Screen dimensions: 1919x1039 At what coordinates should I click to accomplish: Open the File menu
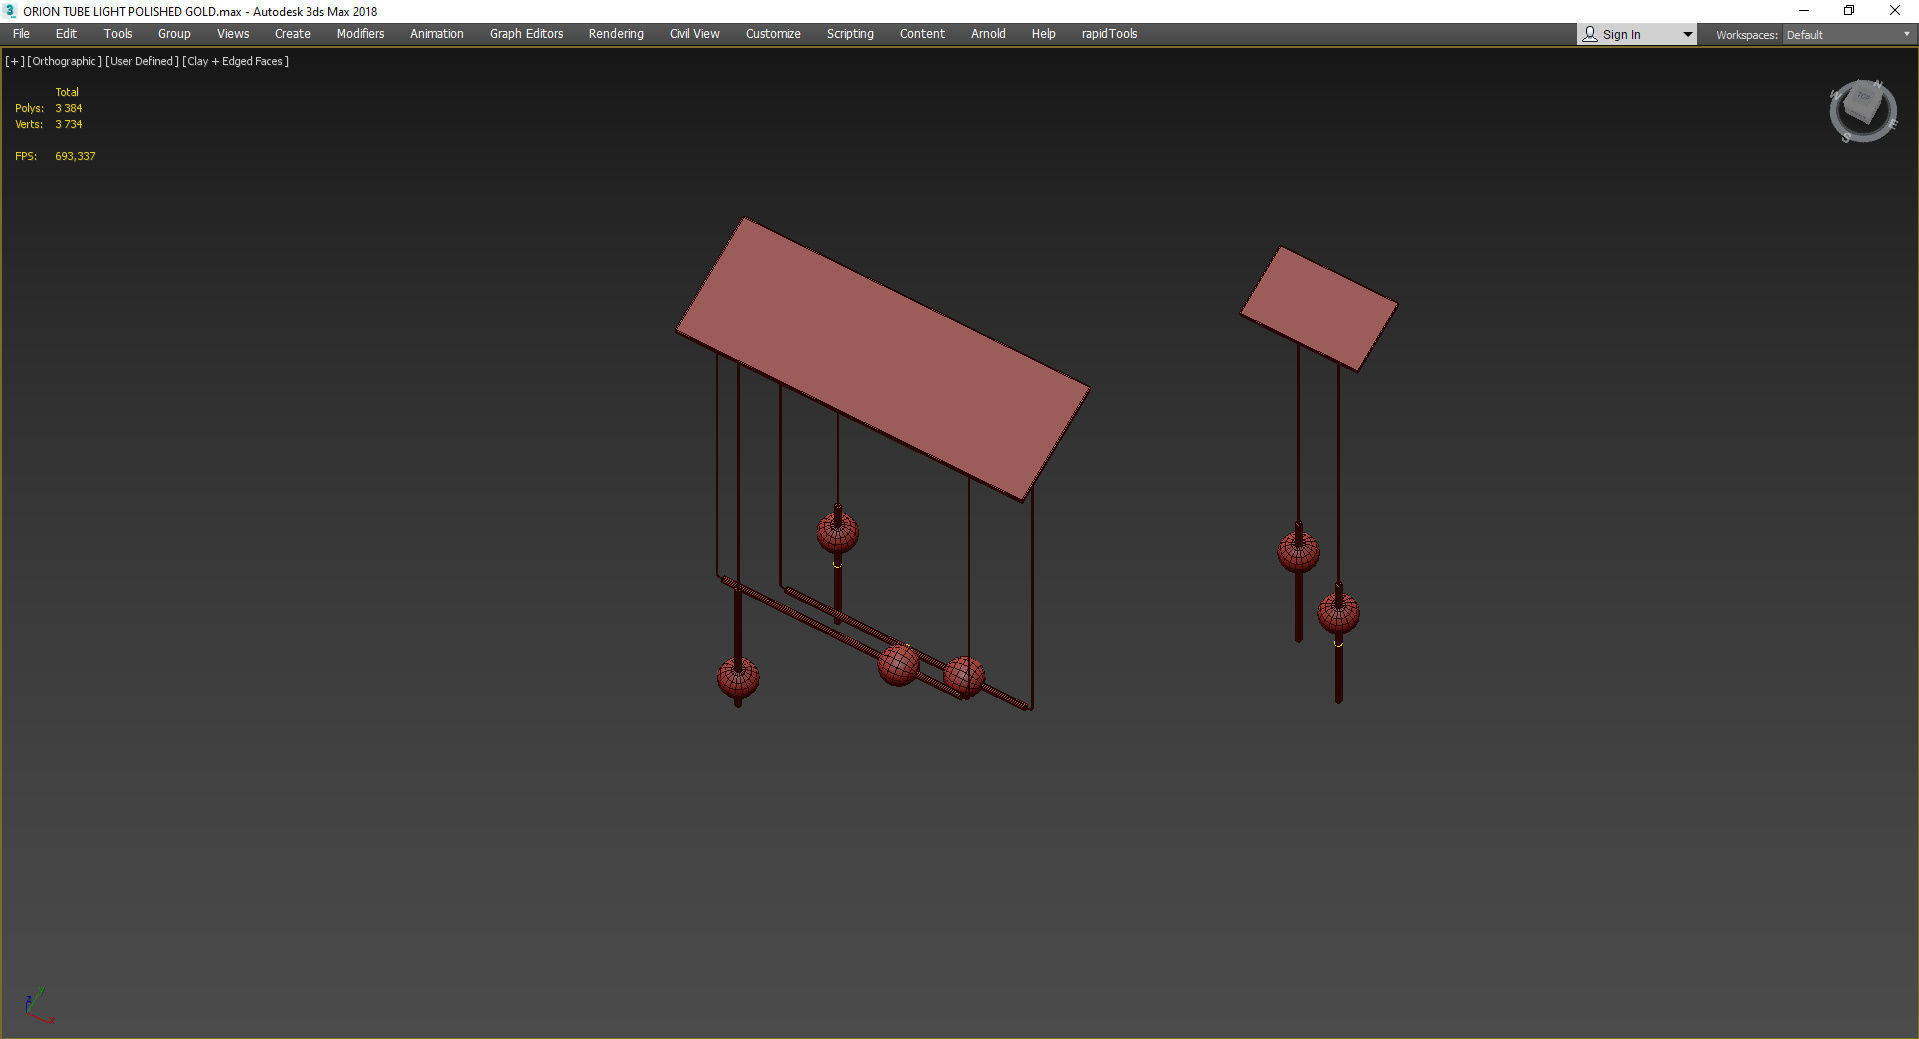tap(21, 34)
